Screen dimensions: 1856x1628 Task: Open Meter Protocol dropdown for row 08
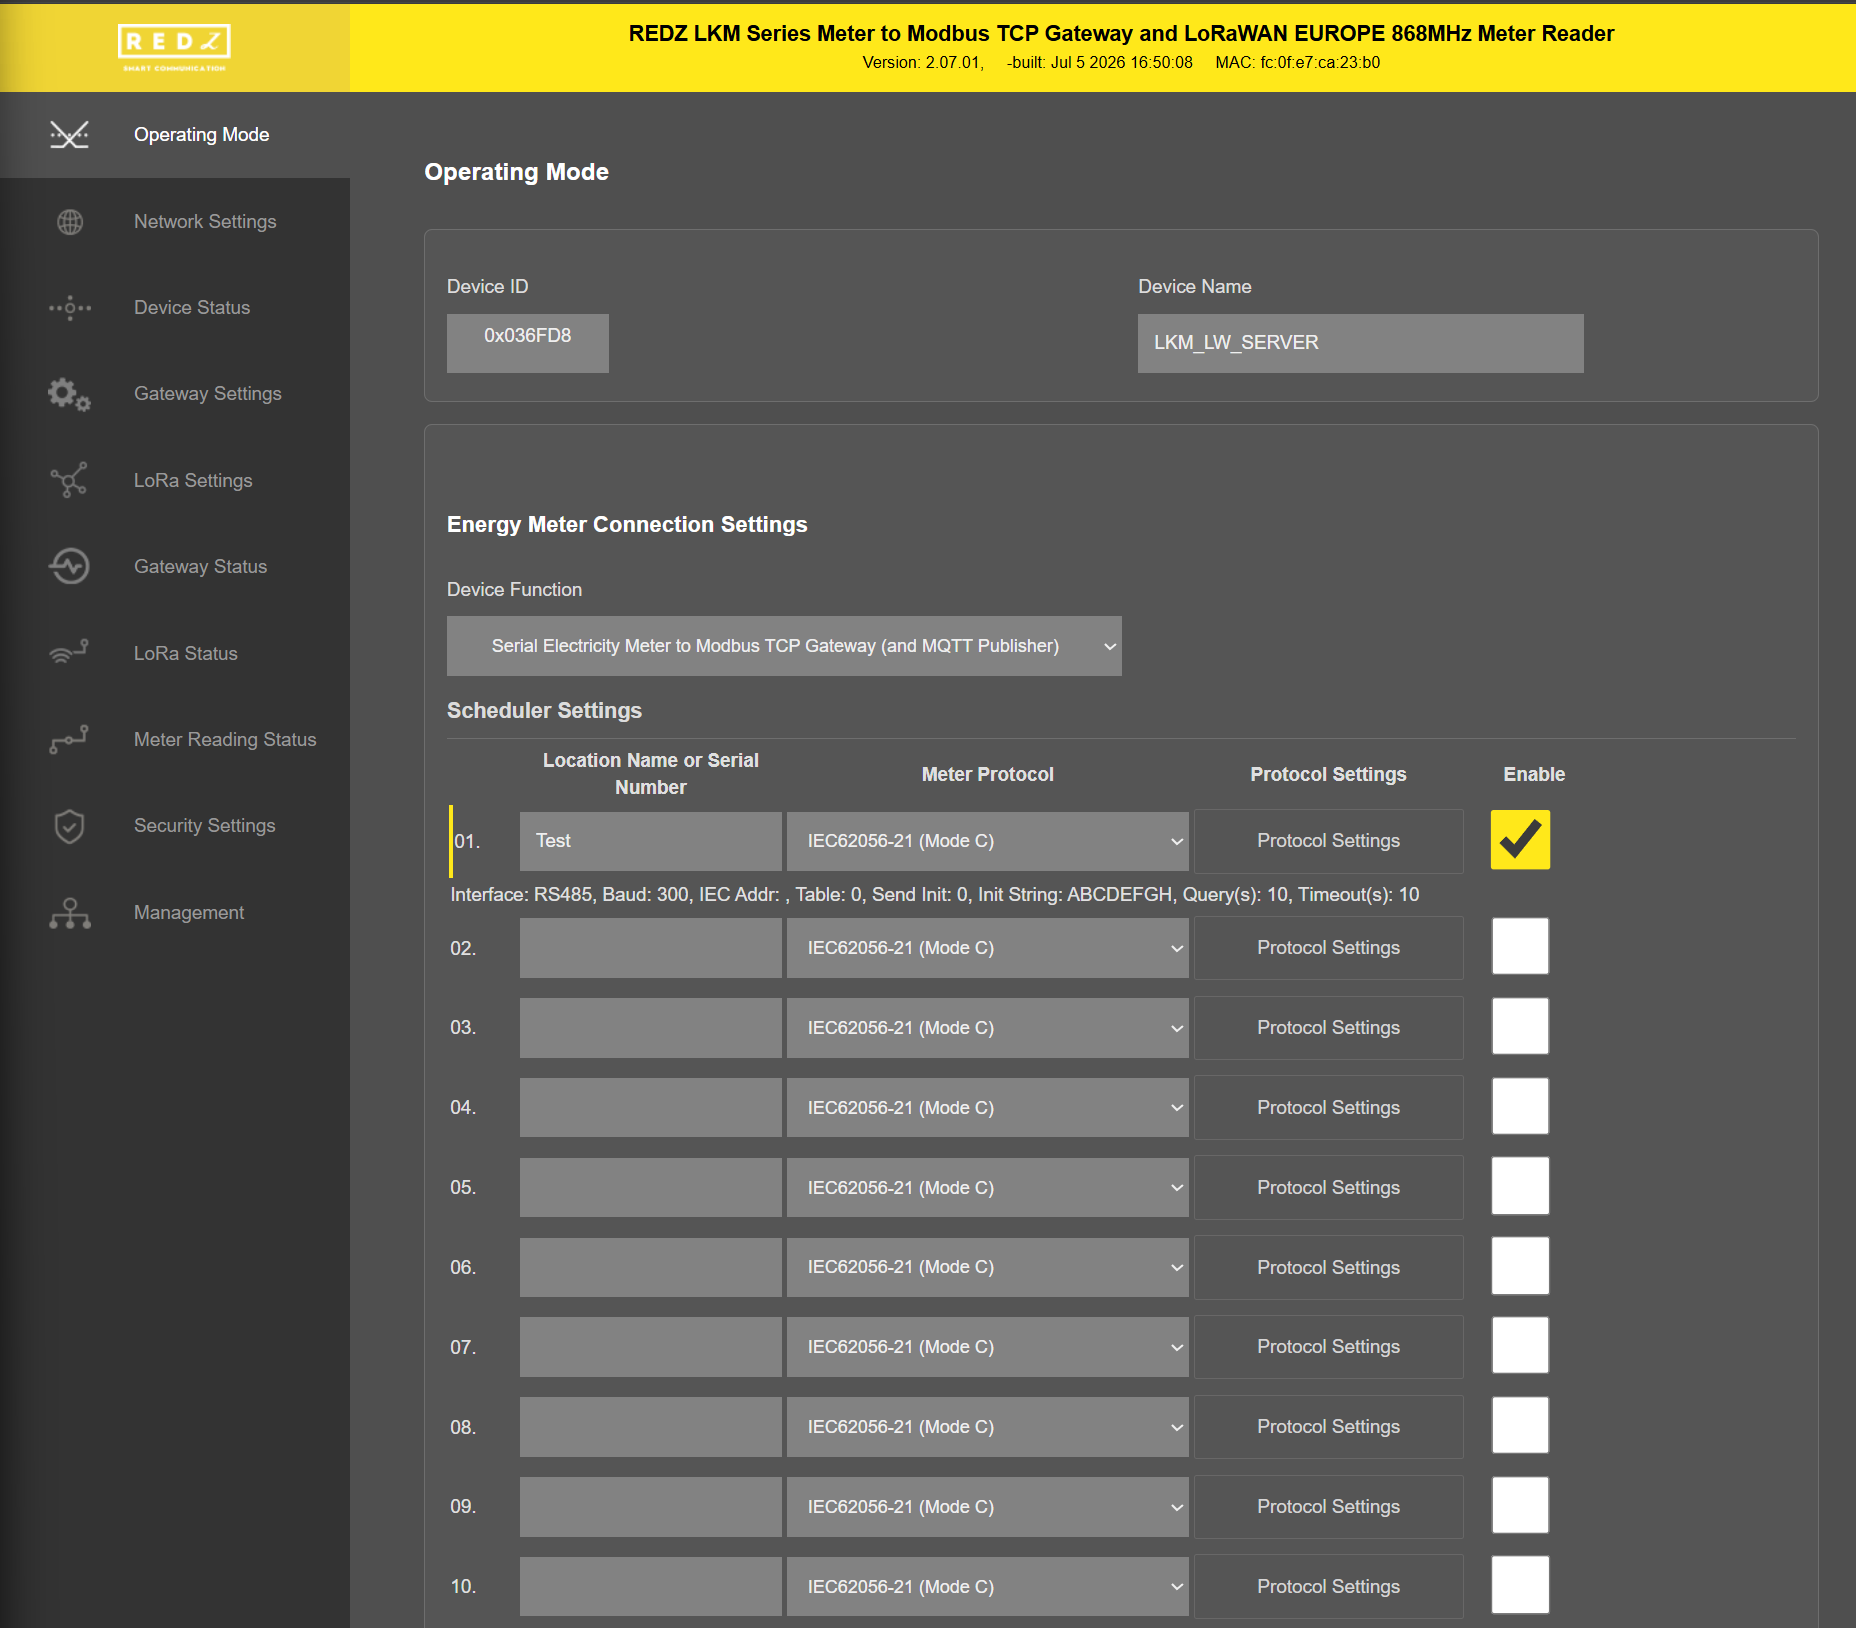(988, 1427)
